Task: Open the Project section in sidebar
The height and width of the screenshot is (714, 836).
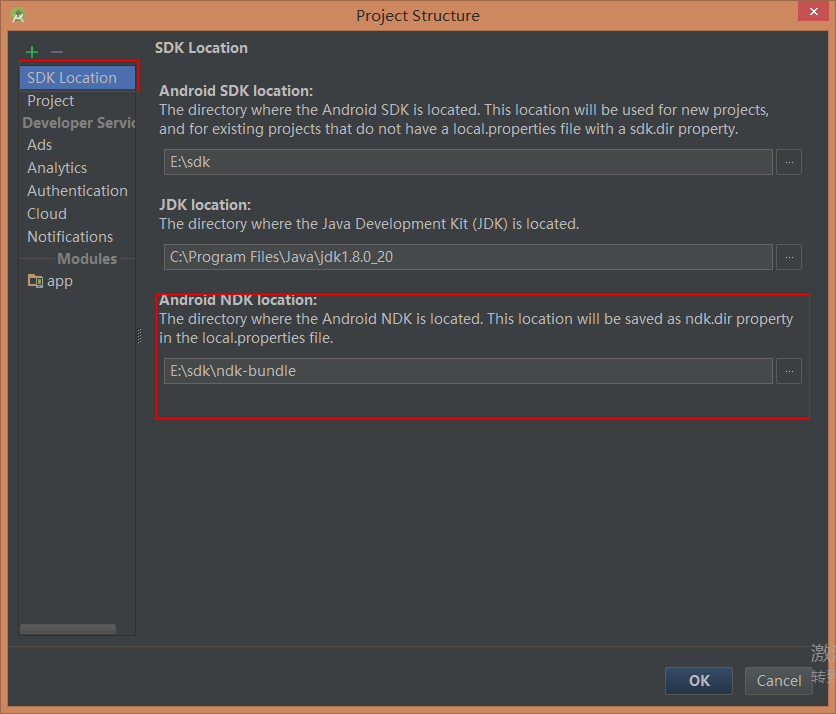Action: click(x=51, y=101)
